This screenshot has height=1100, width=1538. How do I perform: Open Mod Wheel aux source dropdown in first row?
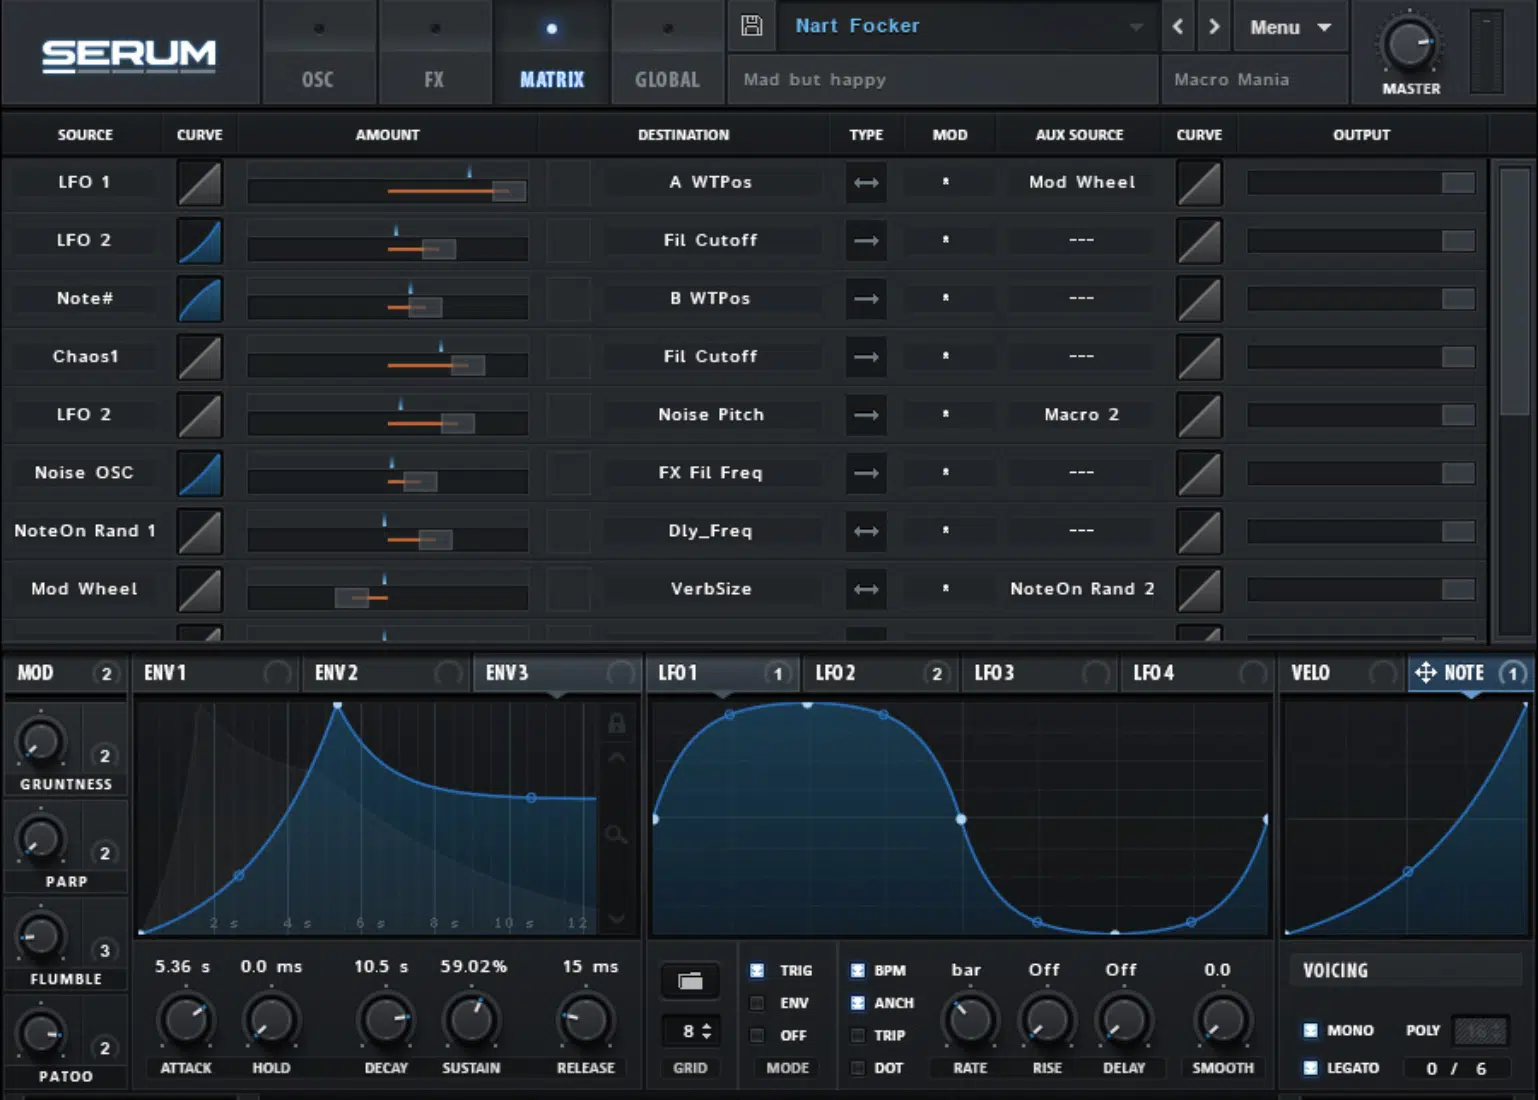(x=1082, y=182)
